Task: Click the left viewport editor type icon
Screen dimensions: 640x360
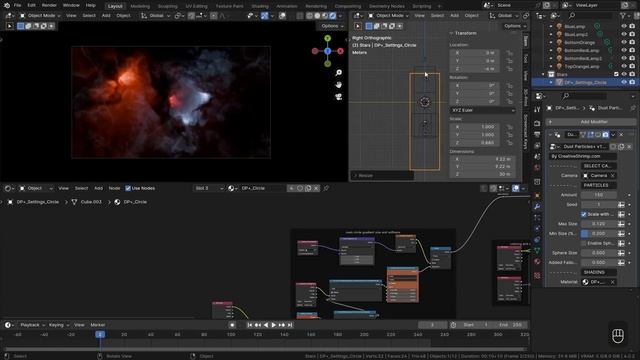Action: [x=9, y=16]
